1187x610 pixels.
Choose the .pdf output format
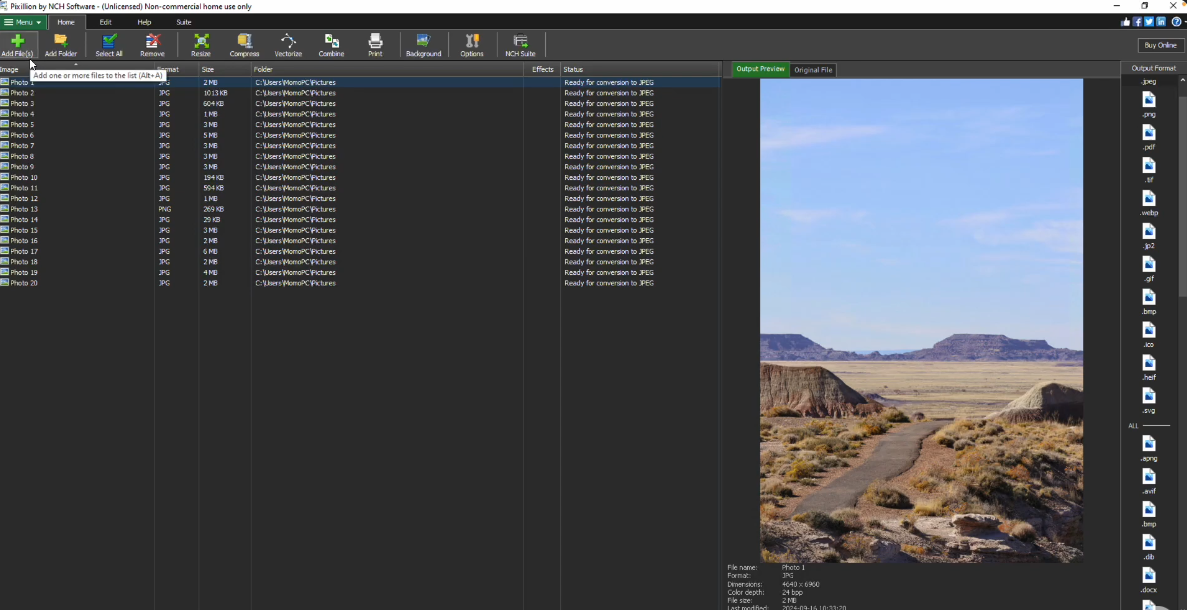1149,137
